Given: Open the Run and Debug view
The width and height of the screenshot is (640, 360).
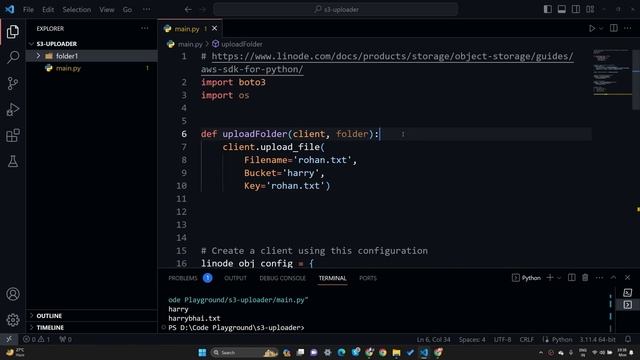Looking at the screenshot, I should point(13,109).
